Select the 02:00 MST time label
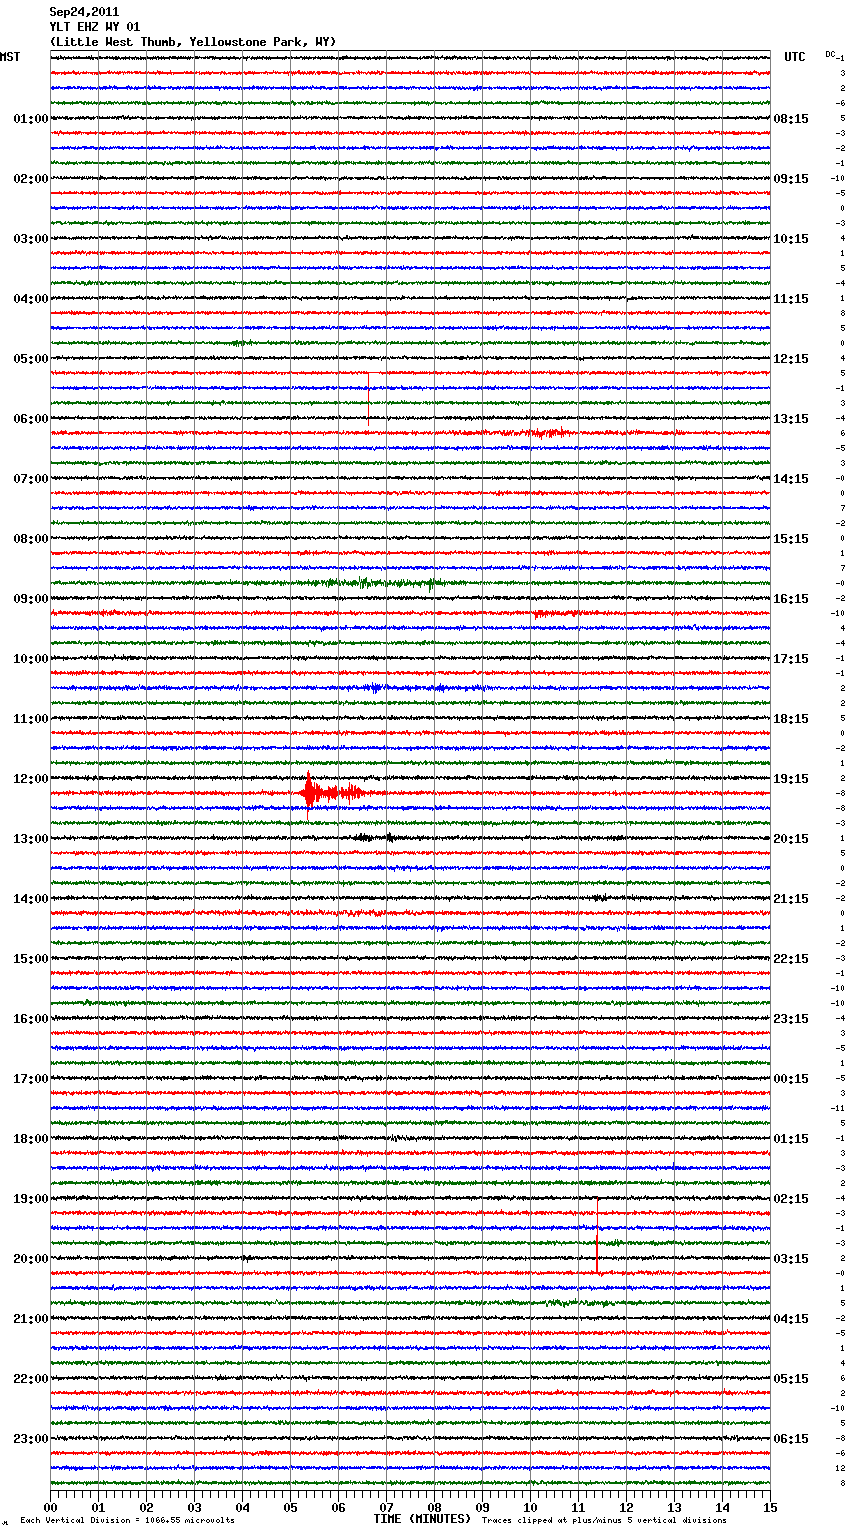850x1534 pixels. [x=31, y=179]
